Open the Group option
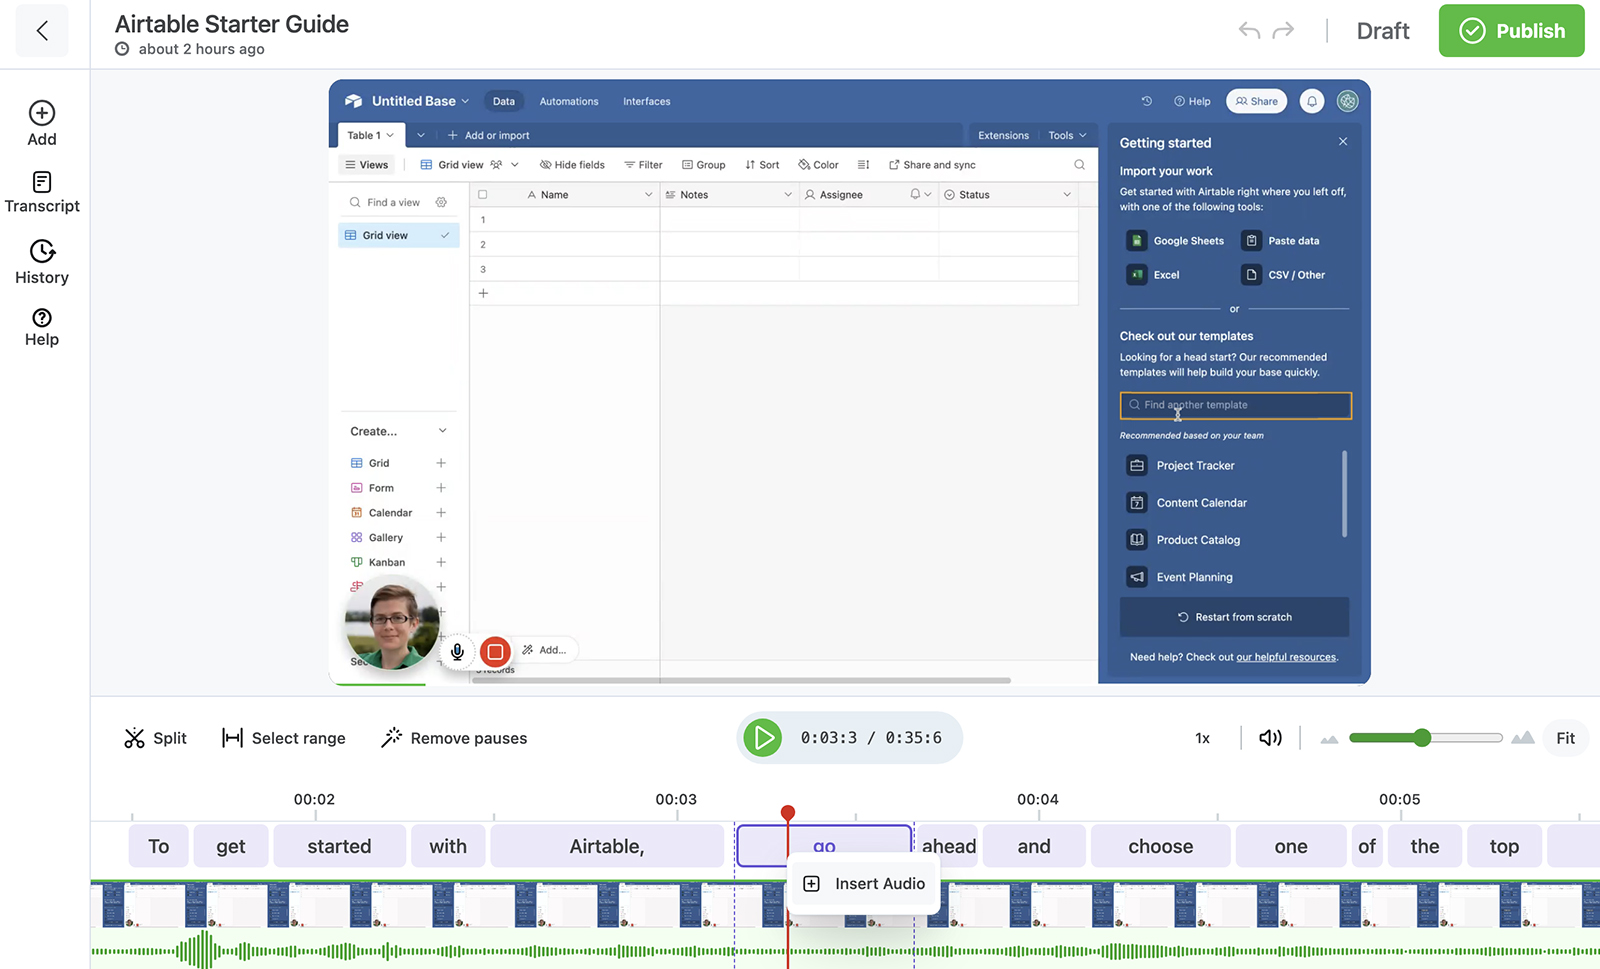The height and width of the screenshot is (969, 1600). tap(704, 165)
